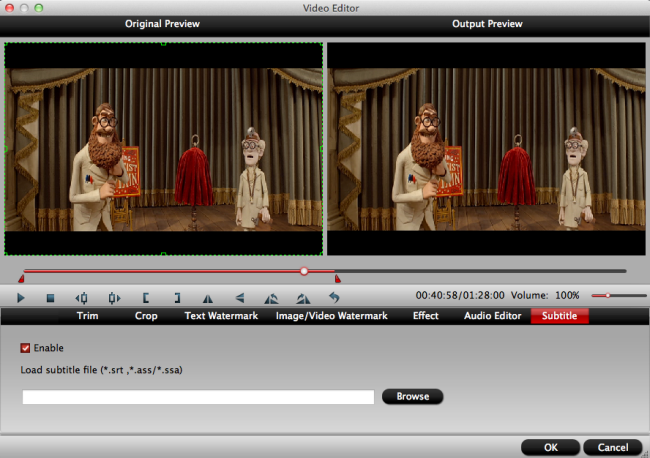This screenshot has height=458, width=650.
Task: Click the timecode 00:40:58/01:28:00
Action: [460, 296]
